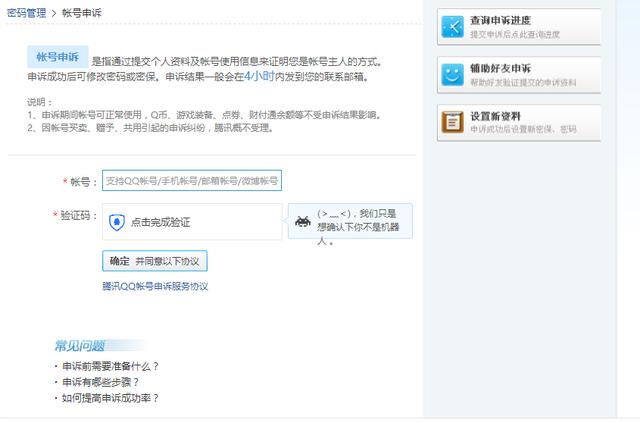Click note 1 about 申诉期间帐号可正常使用
This screenshot has width=640, height=423.
pos(204,115)
